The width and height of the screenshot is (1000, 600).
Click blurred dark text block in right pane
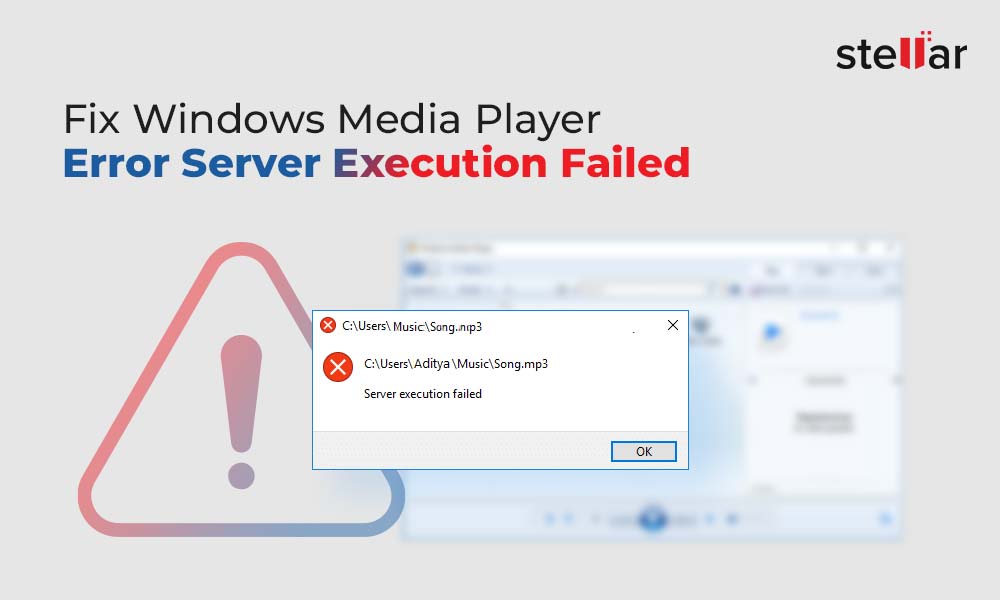tap(824, 421)
